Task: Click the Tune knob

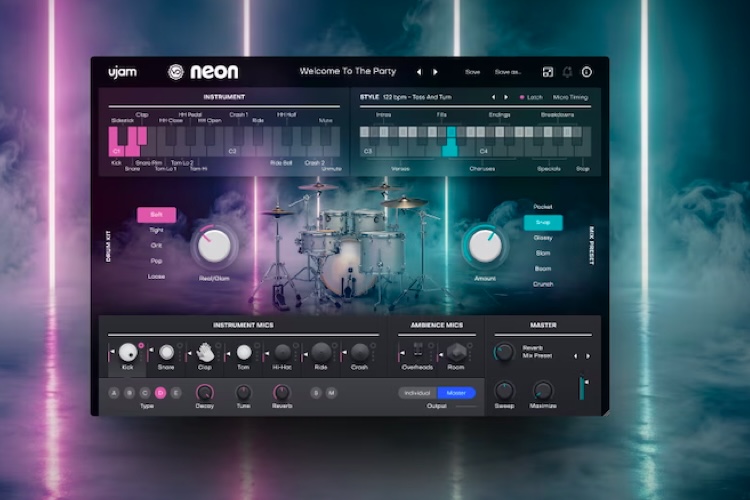Action: (x=243, y=393)
